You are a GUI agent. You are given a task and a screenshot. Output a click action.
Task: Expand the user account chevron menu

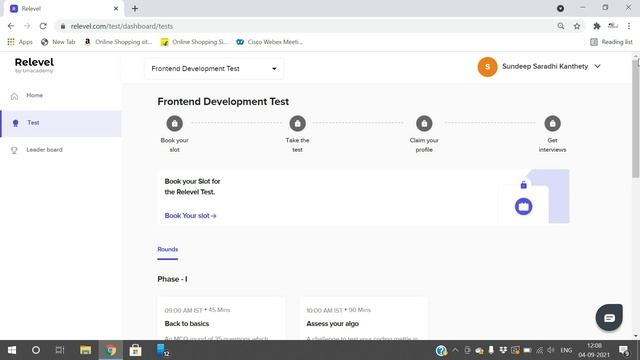tap(597, 66)
